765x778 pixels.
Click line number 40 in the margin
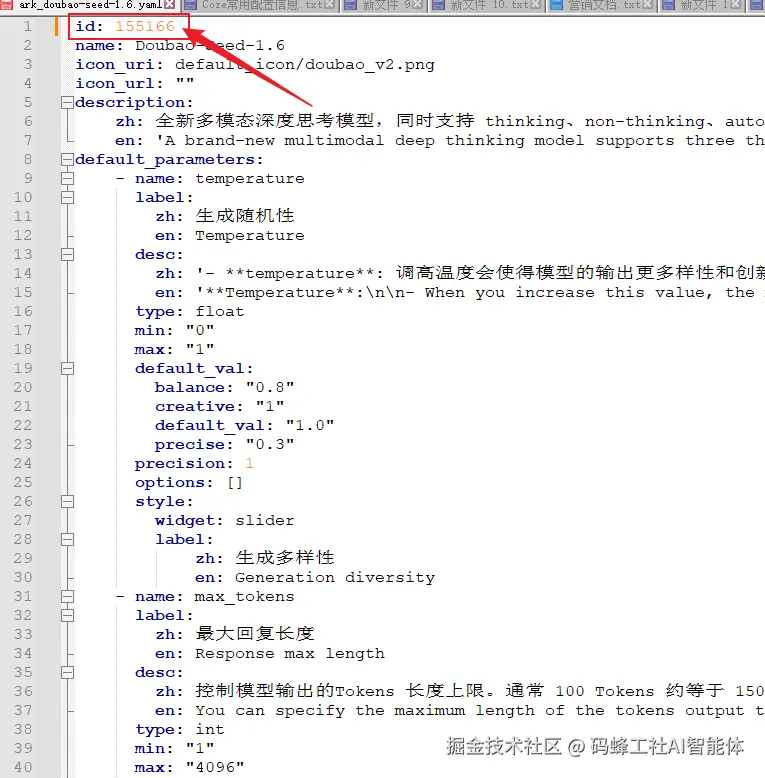pyautogui.click(x=23, y=768)
